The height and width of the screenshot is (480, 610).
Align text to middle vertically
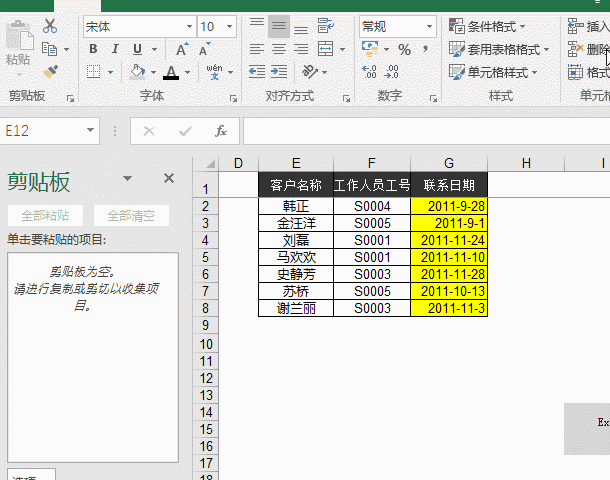pos(279,26)
